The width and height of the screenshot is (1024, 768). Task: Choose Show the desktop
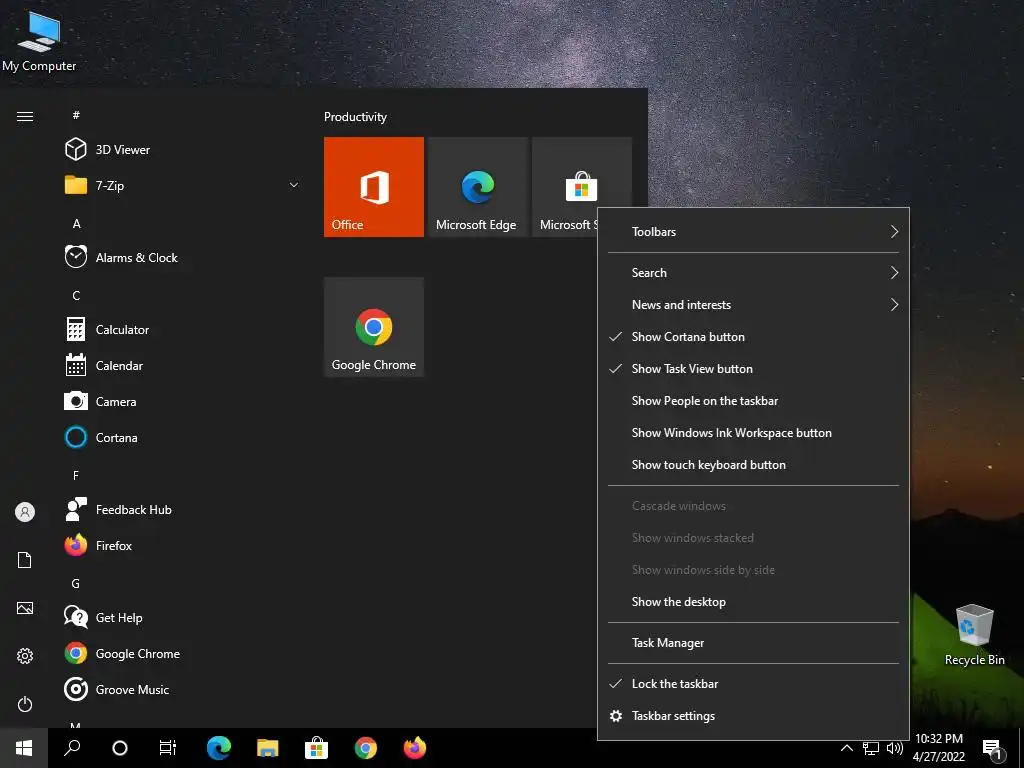pos(753,602)
